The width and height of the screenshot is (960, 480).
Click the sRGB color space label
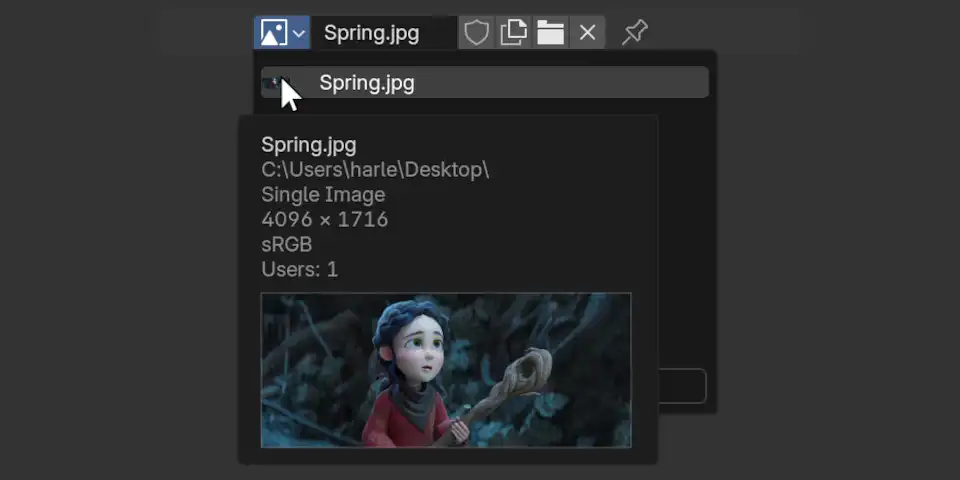coord(287,244)
